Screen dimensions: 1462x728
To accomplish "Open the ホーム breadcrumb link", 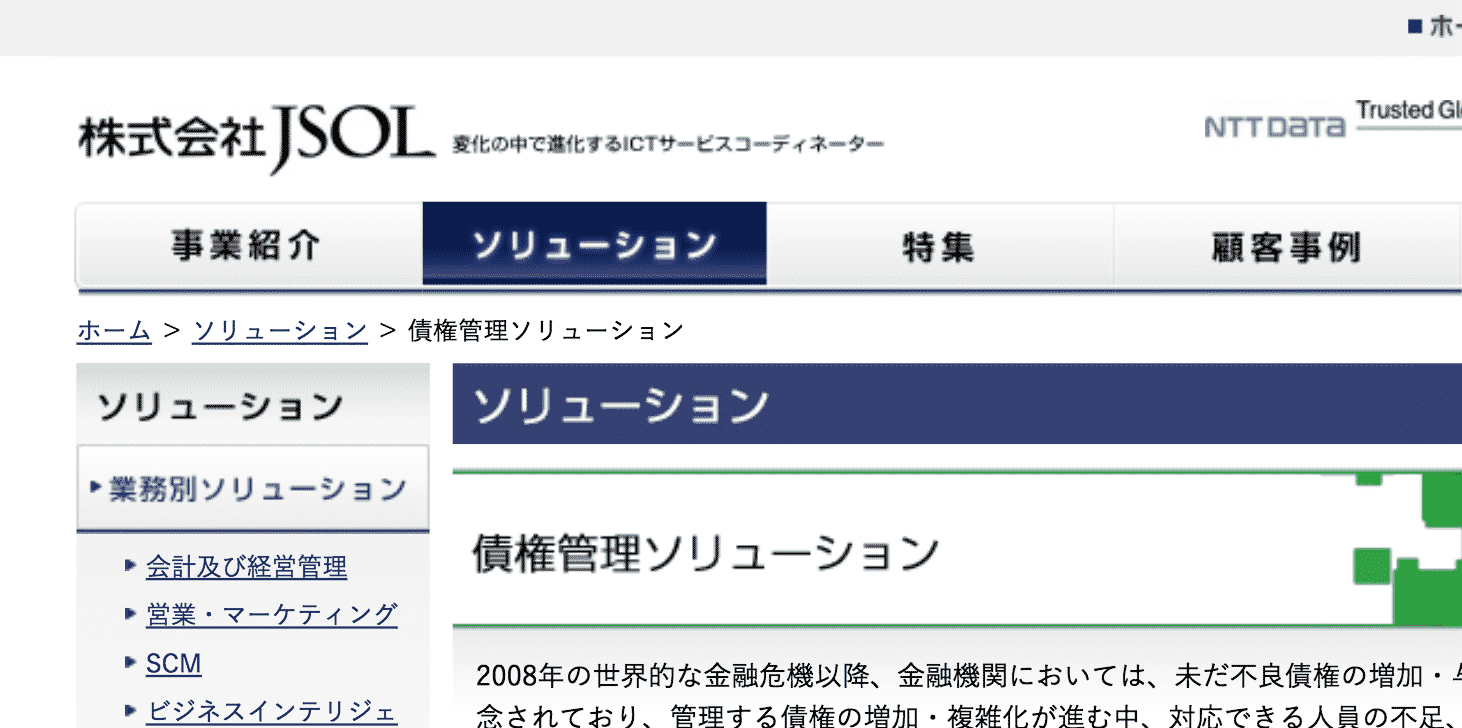I will 113,329.
